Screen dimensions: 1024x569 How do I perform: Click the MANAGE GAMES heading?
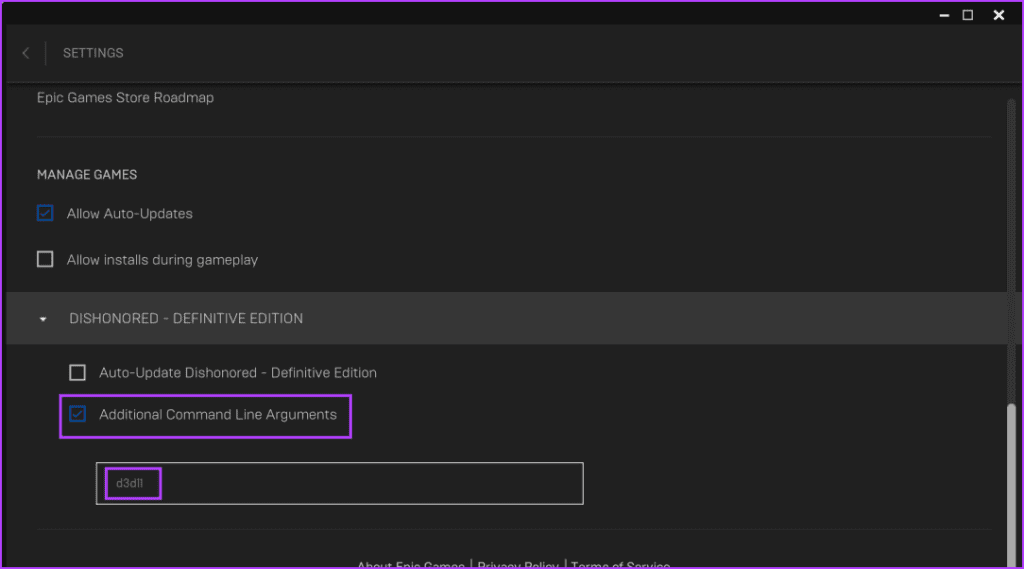tap(87, 174)
